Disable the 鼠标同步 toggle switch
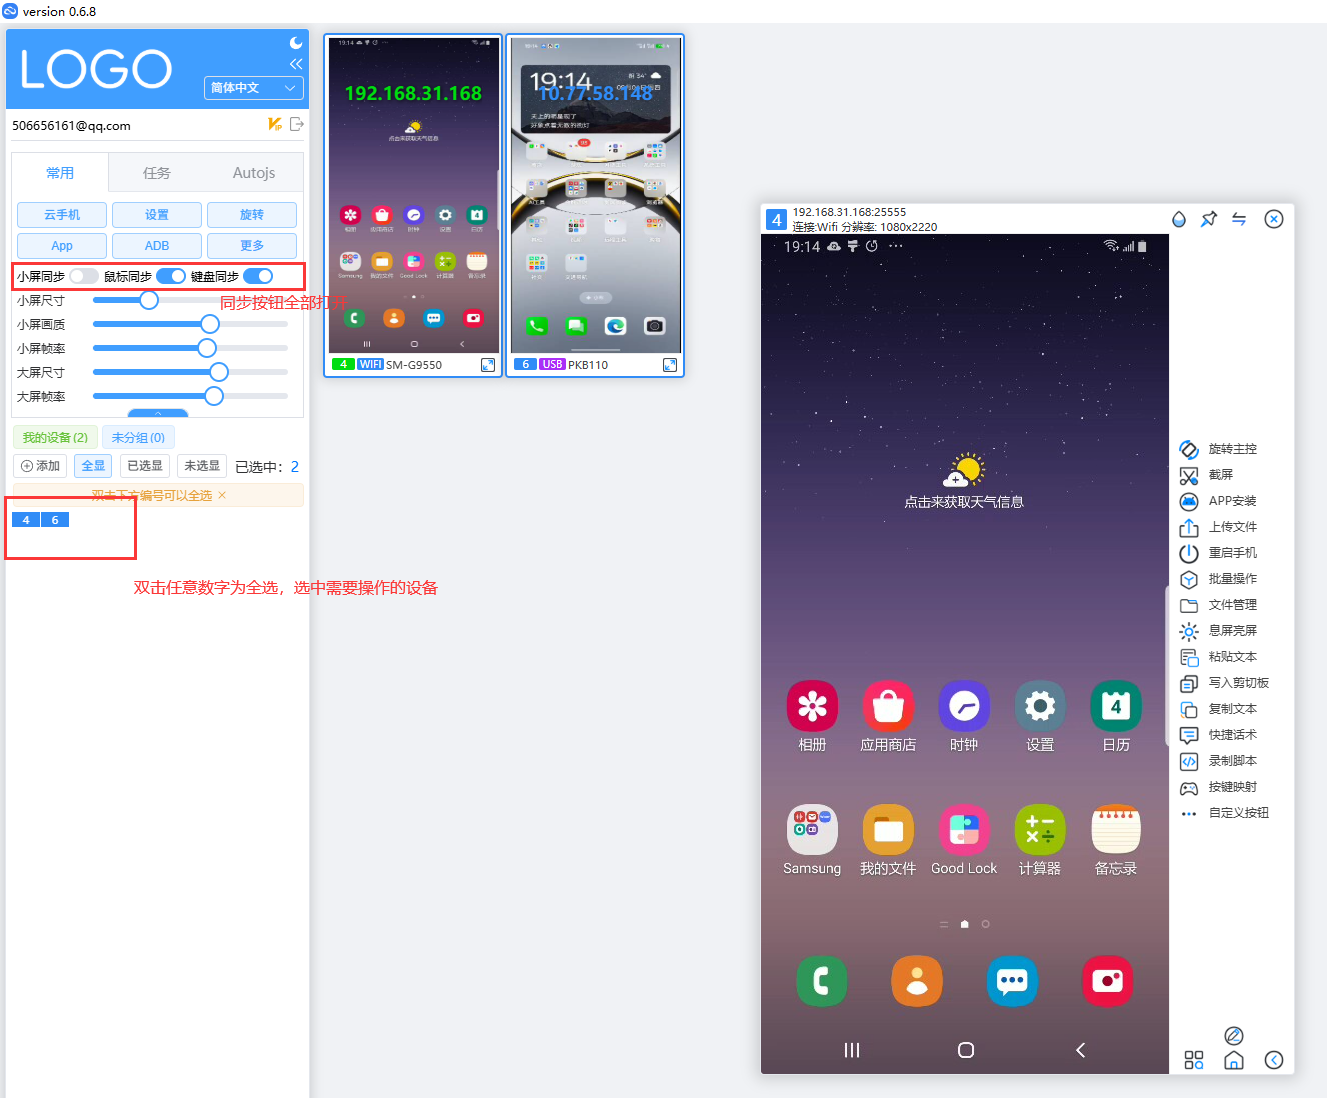The image size is (1327, 1098). point(171,276)
